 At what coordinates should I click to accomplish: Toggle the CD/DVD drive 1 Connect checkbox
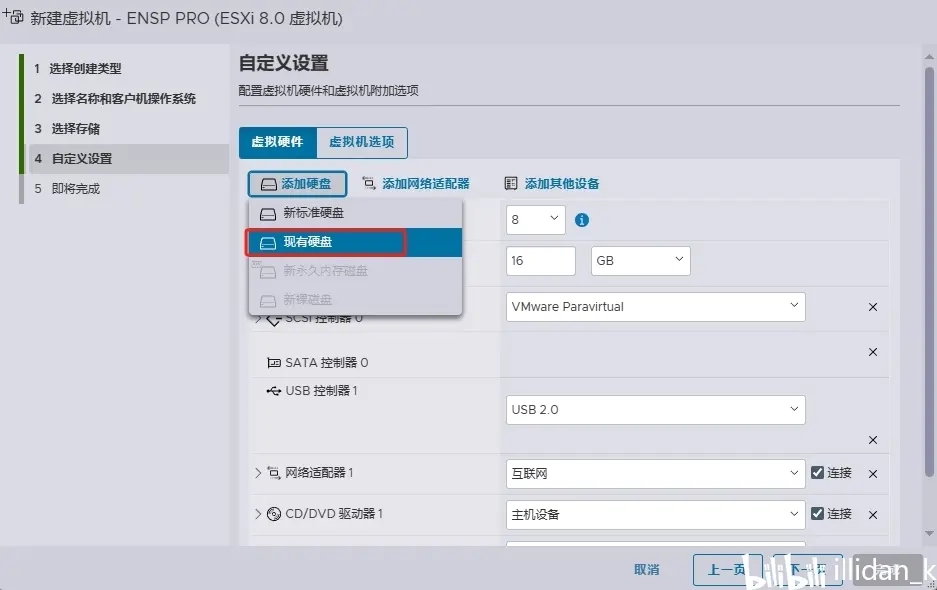[x=817, y=513]
